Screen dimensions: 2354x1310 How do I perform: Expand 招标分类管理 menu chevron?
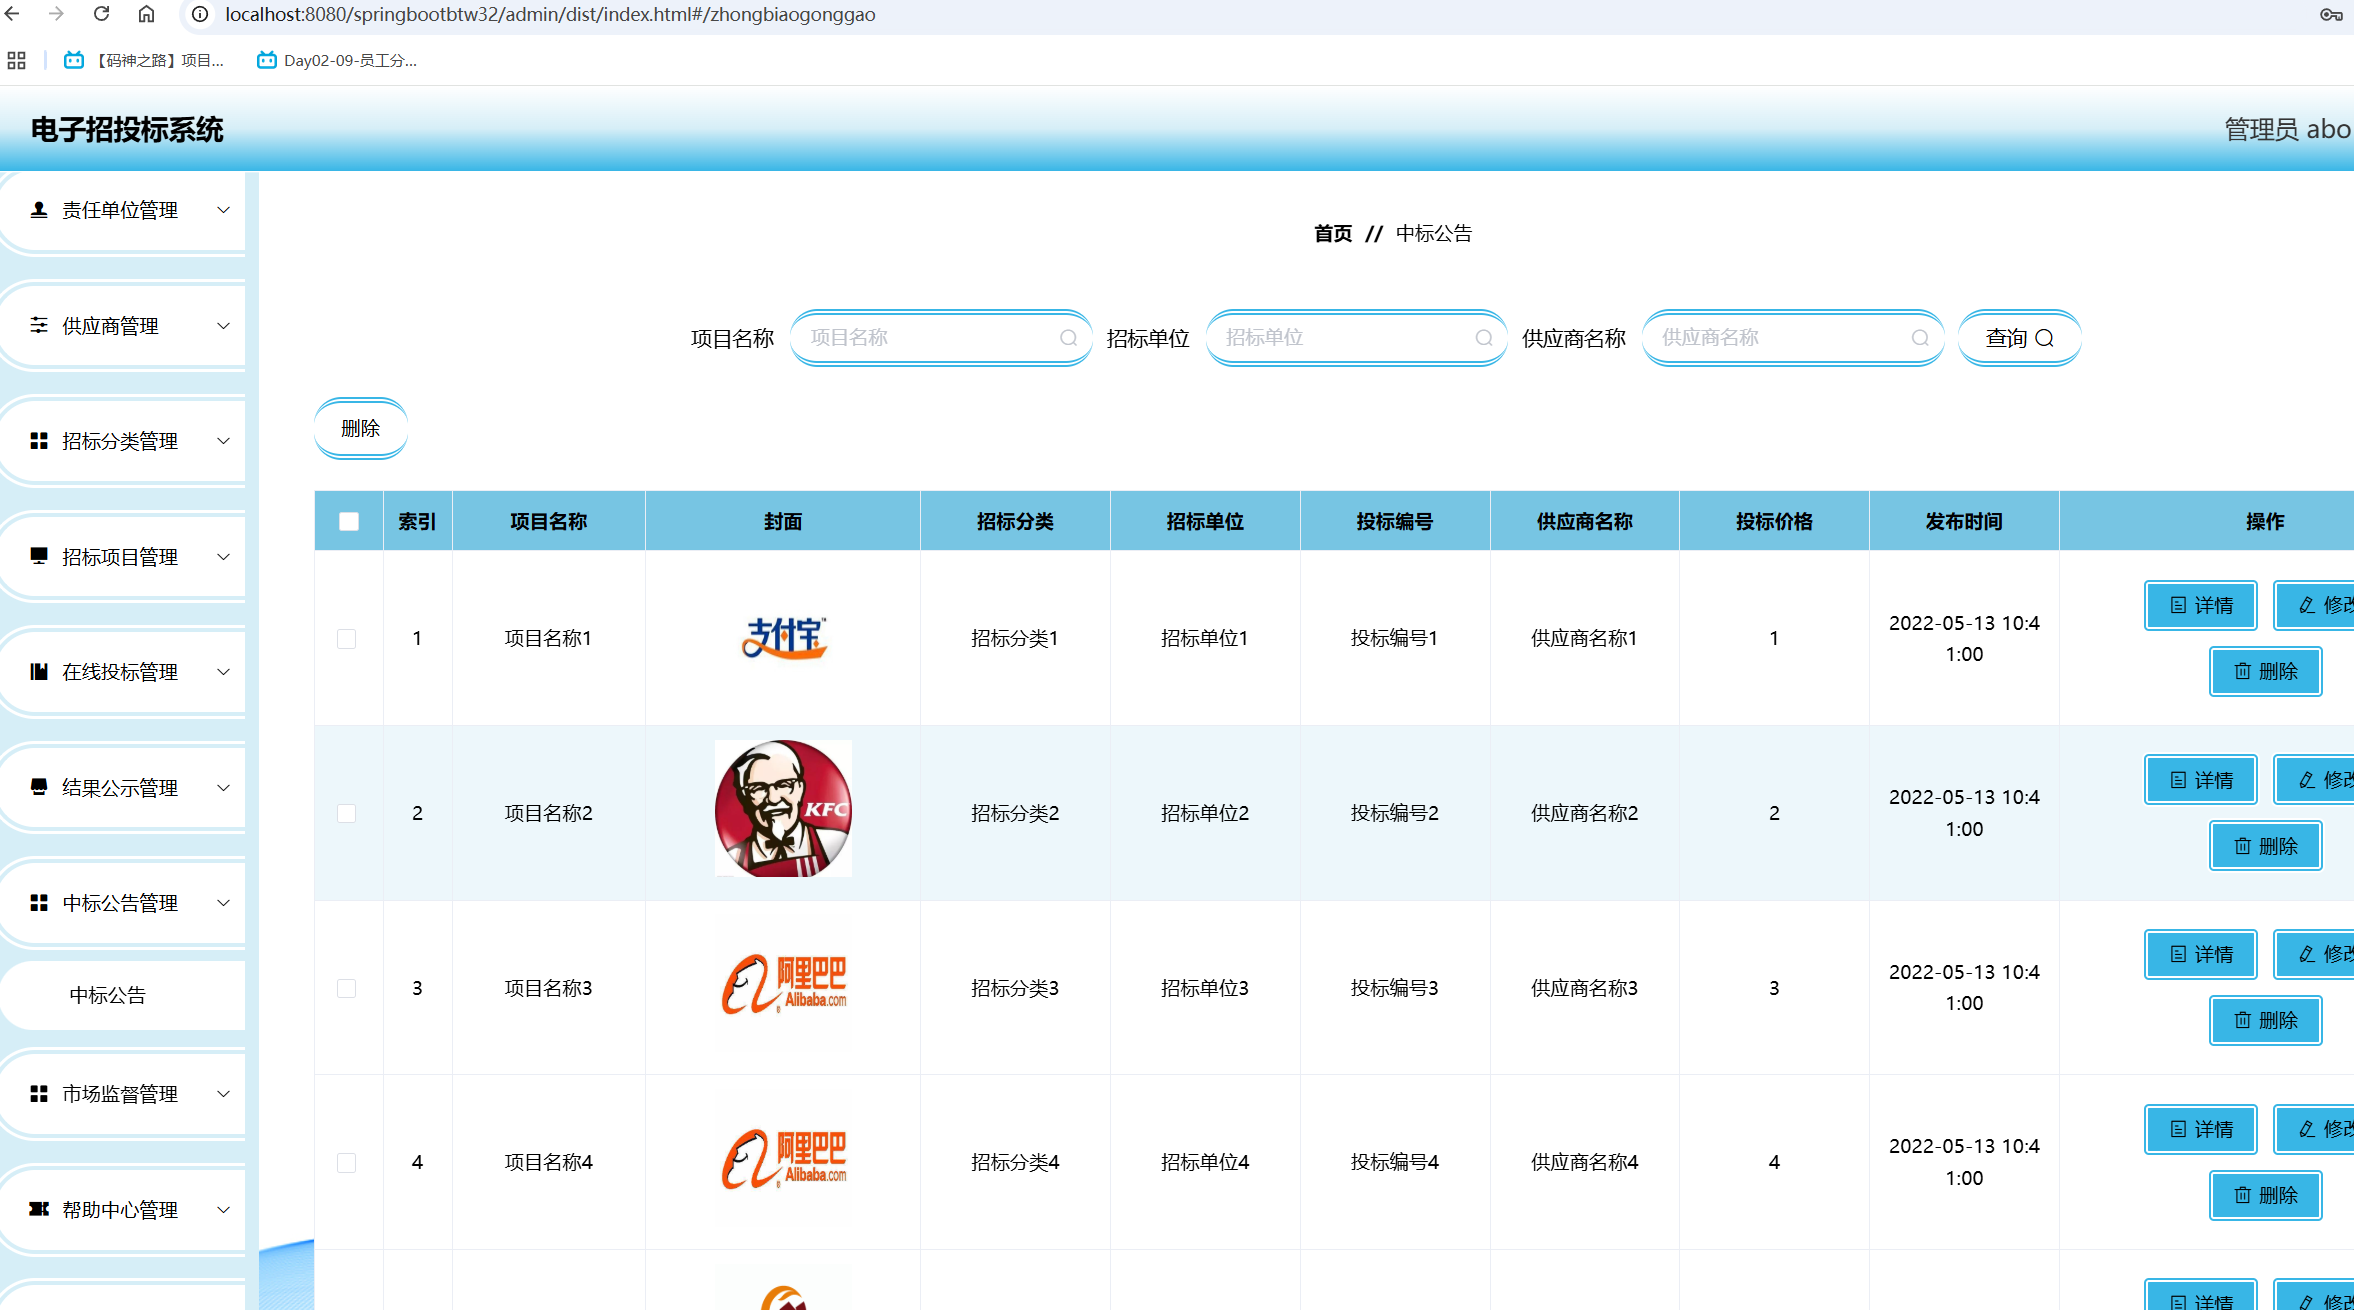coord(224,441)
